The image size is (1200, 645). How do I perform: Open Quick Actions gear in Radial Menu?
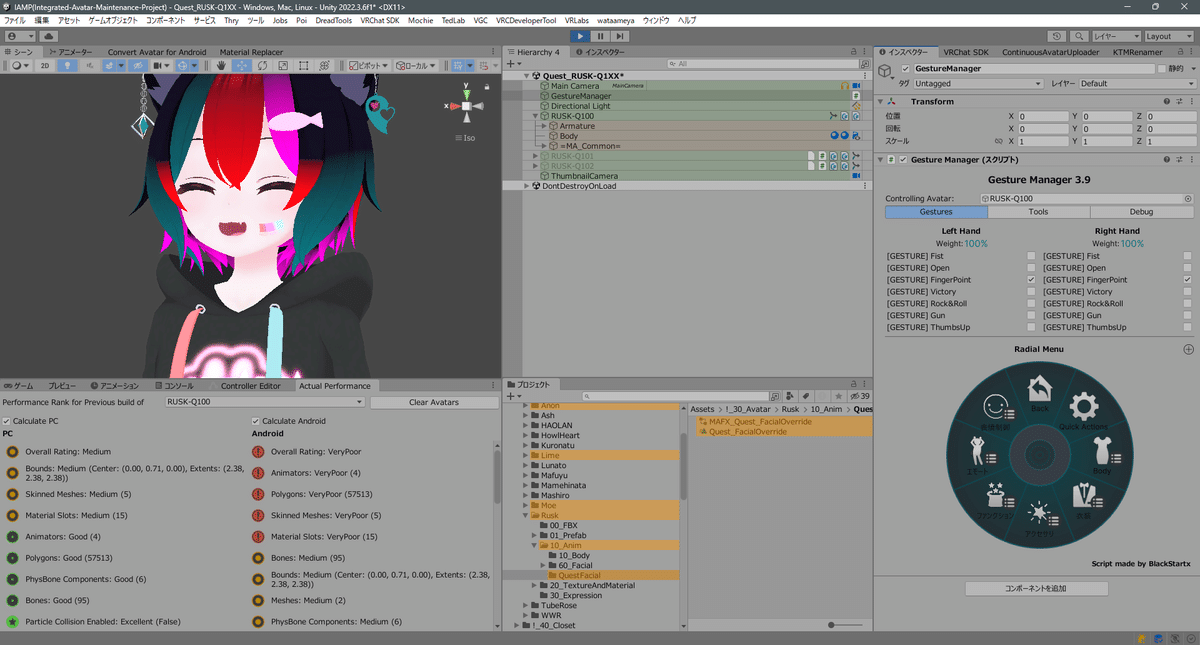coord(1084,408)
